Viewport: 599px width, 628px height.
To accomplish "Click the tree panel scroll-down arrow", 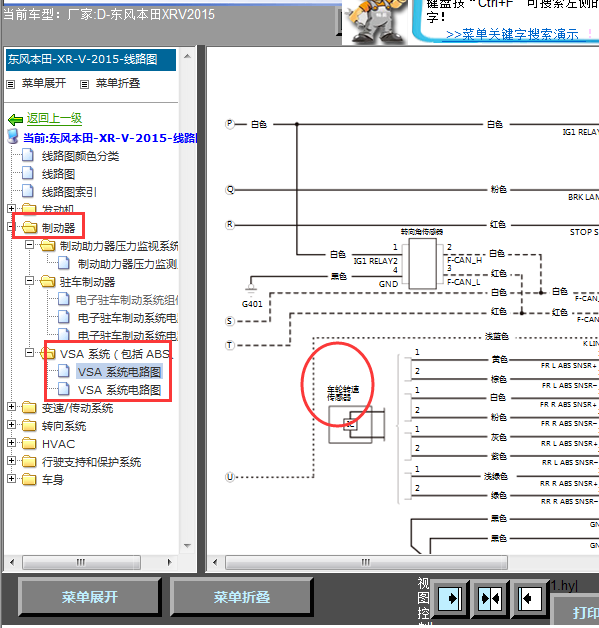I will pyautogui.click(x=187, y=545).
